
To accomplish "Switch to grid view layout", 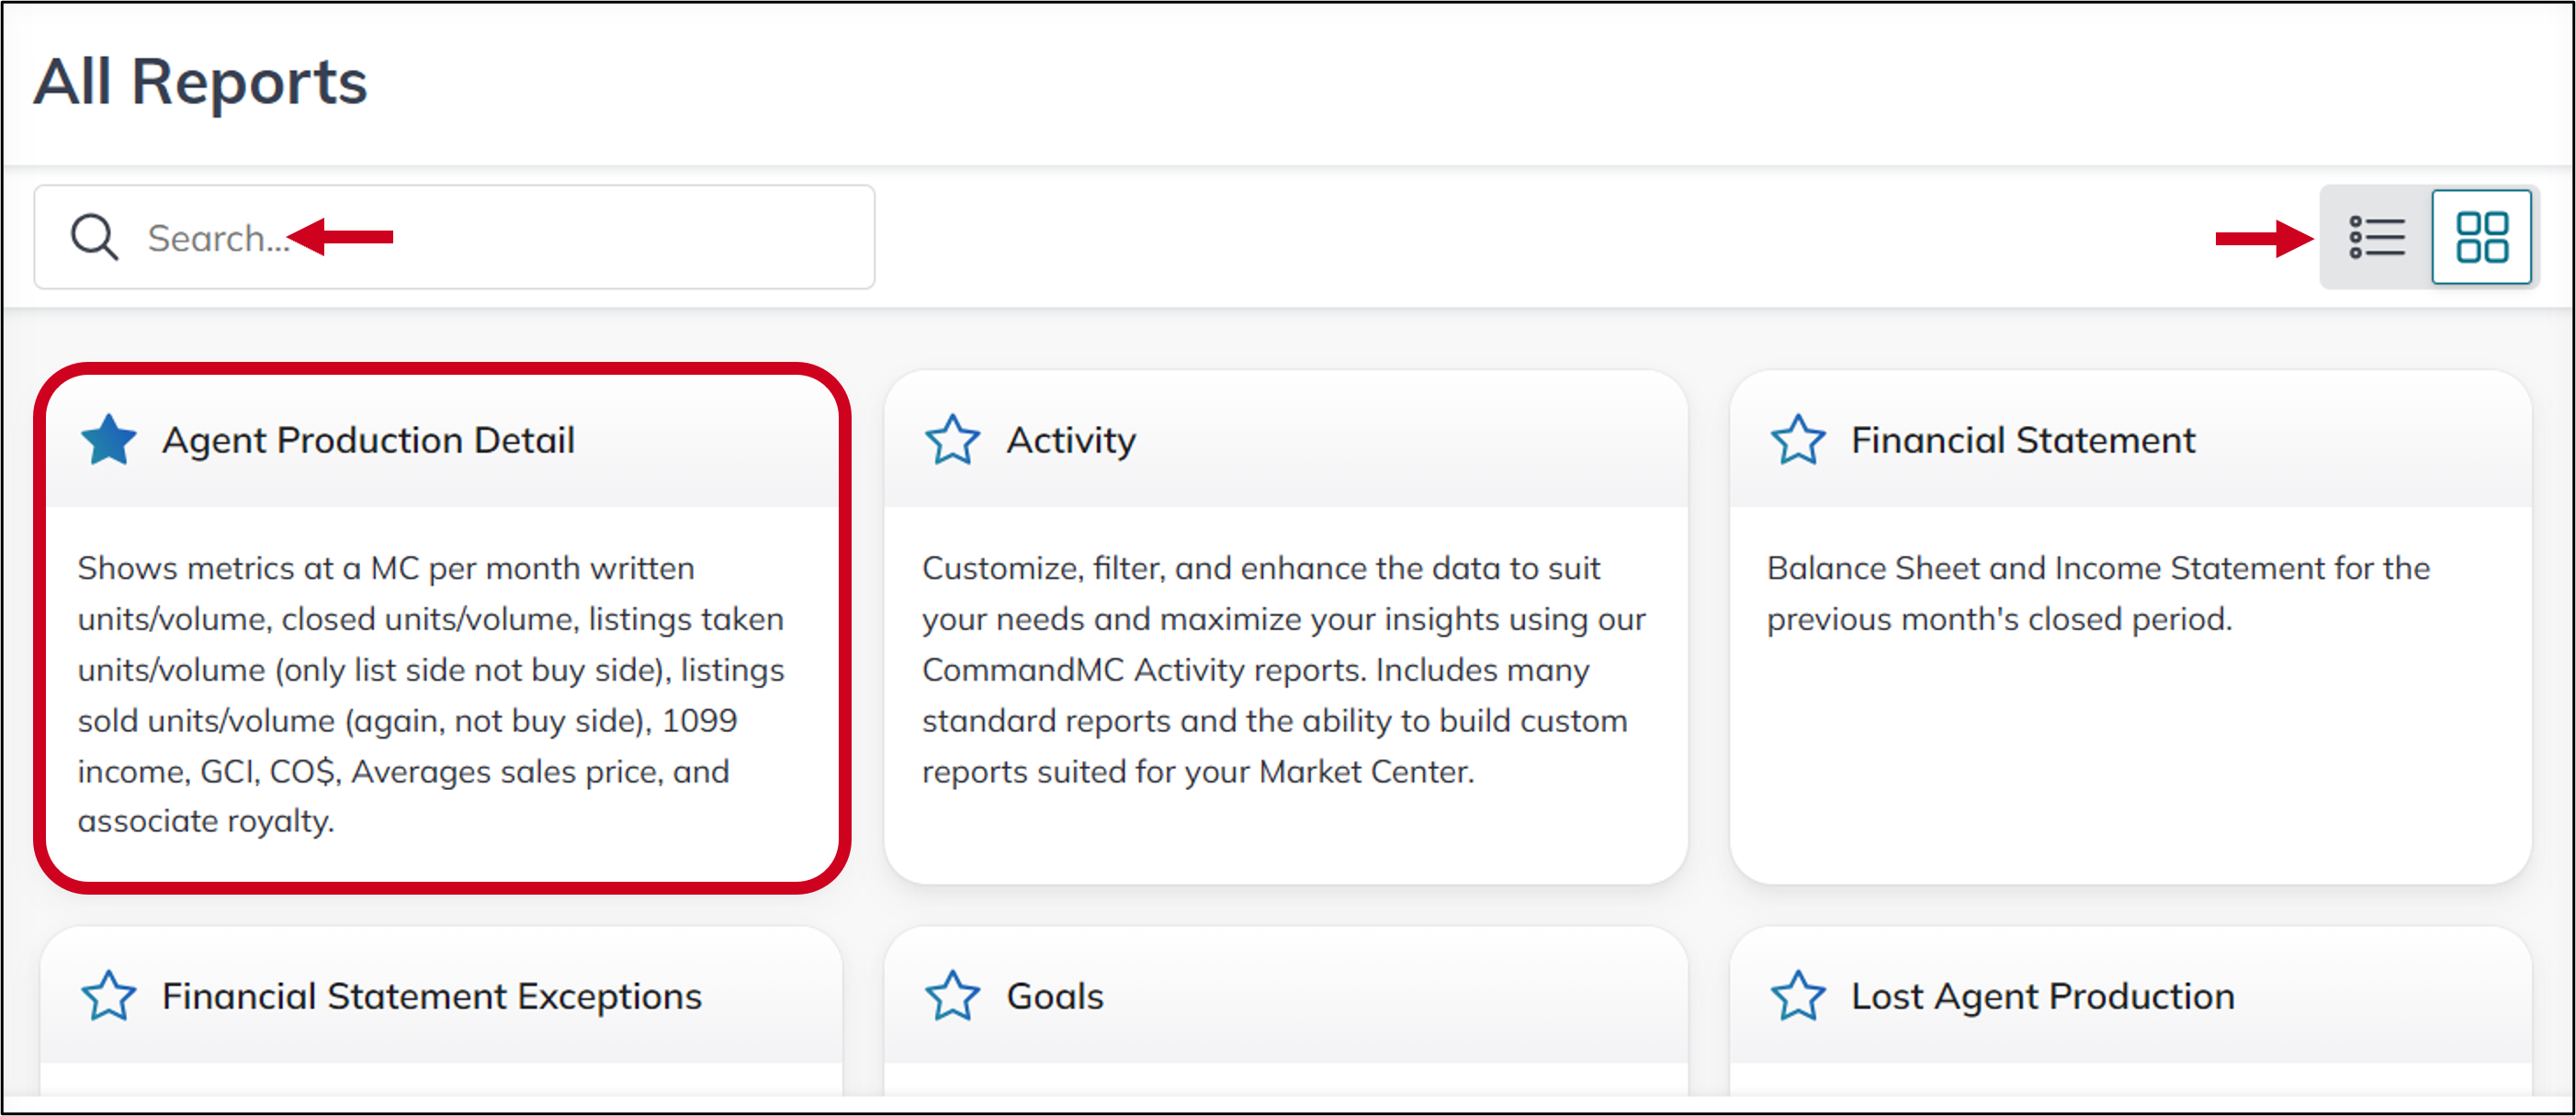I will (x=2481, y=237).
